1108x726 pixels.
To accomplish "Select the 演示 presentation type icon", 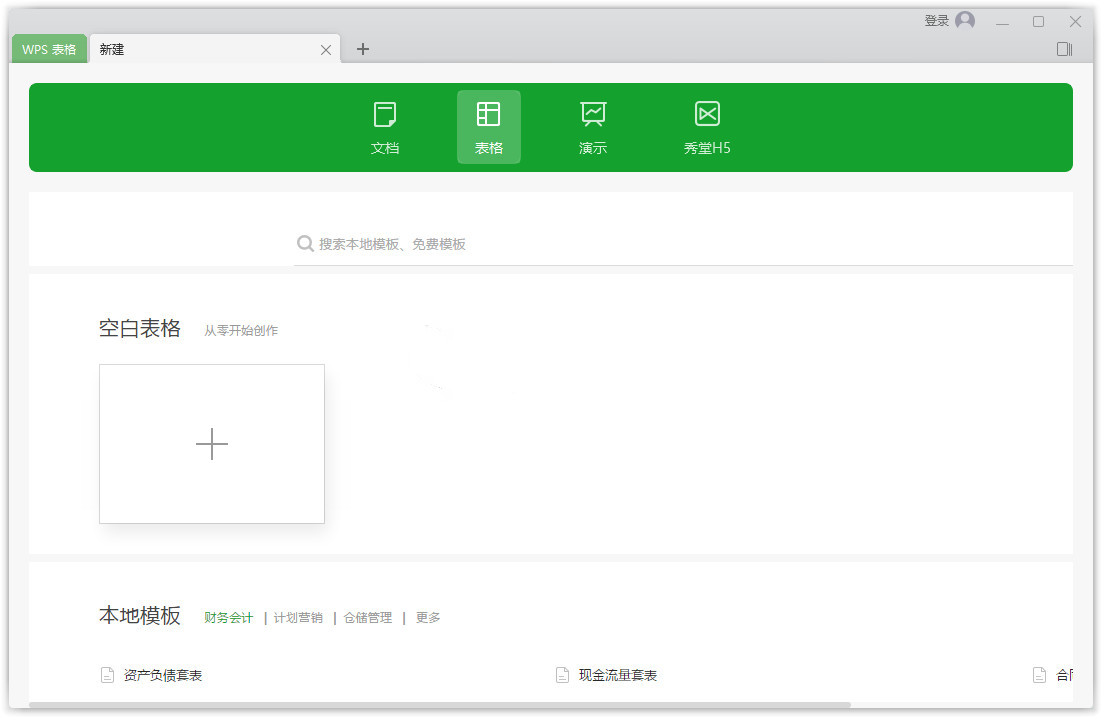I will [593, 115].
